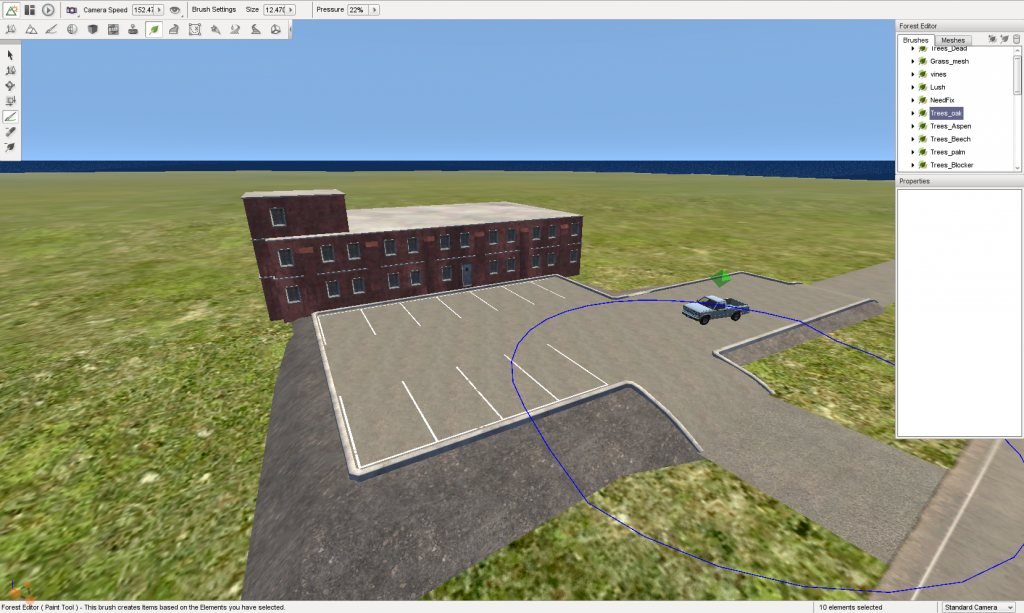Click the Add Brush Group icon

click(x=992, y=39)
